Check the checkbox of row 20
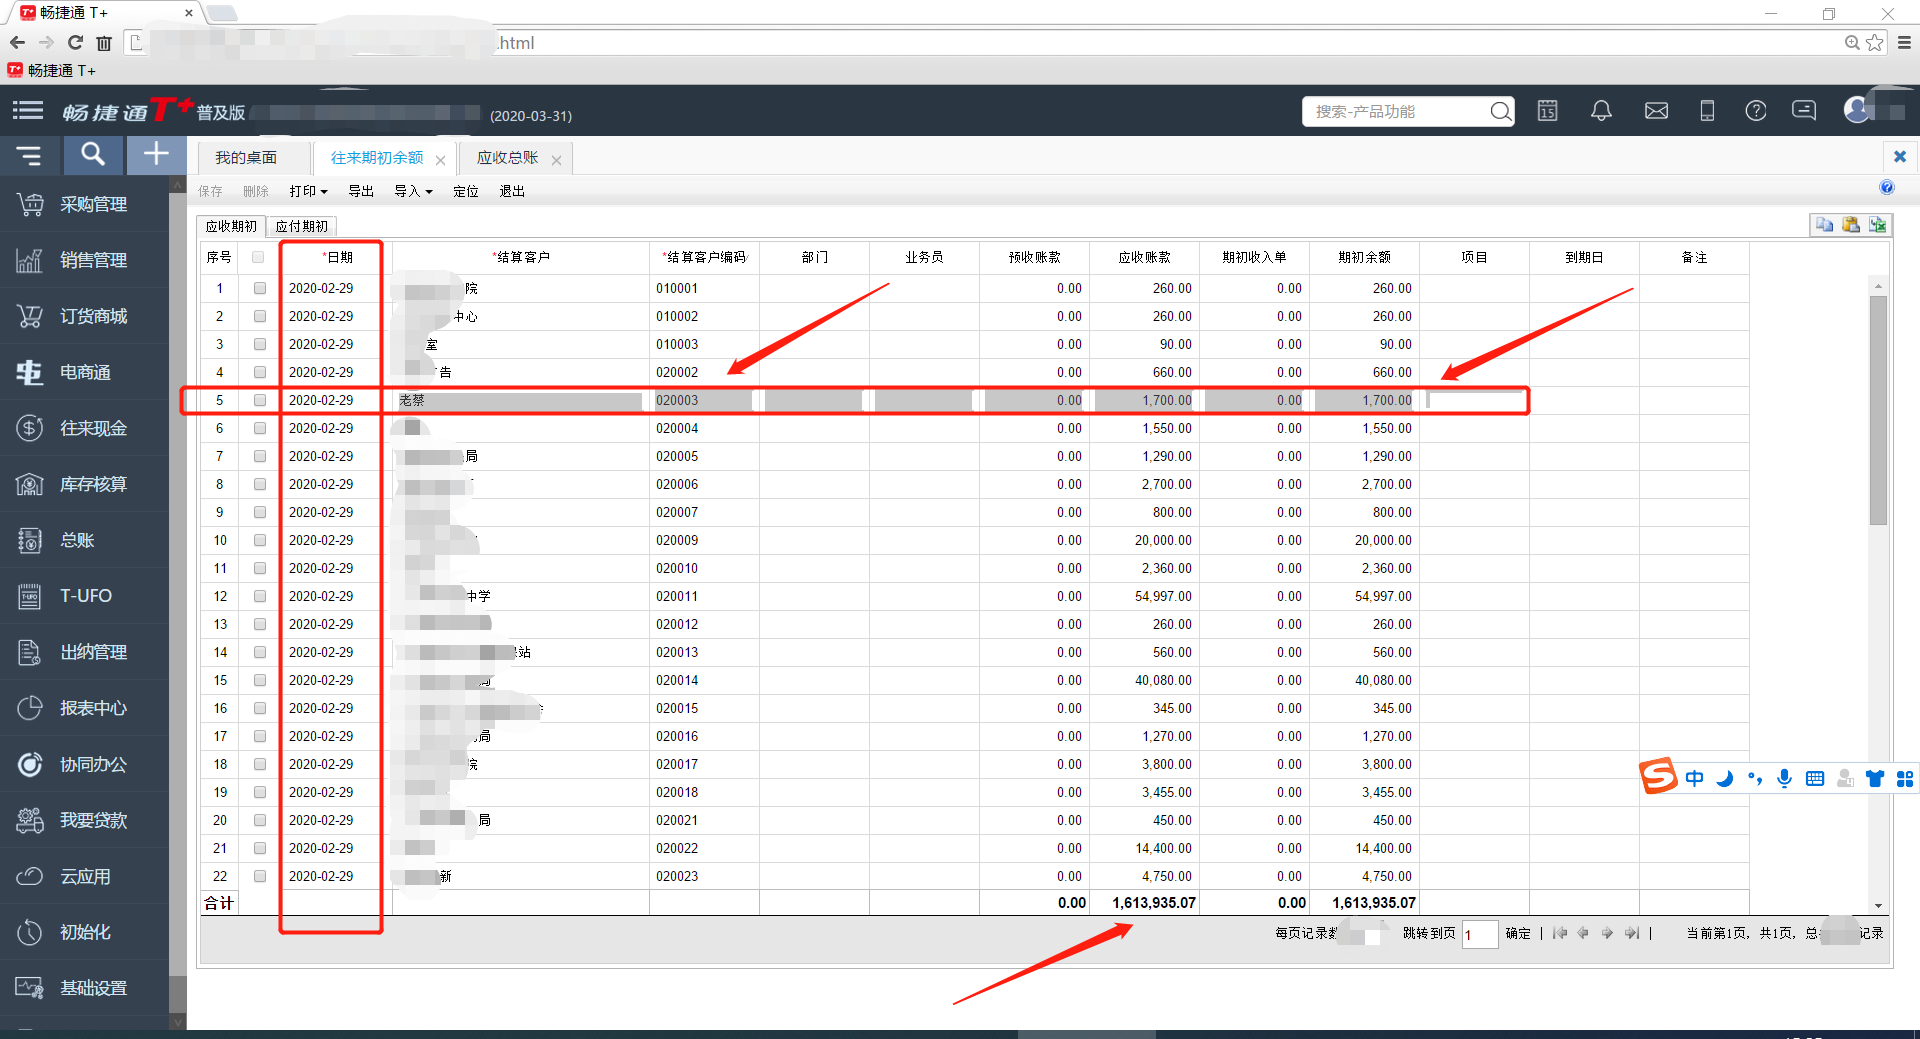Viewport: 1920px width, 1039px height. tap(260, 820)
